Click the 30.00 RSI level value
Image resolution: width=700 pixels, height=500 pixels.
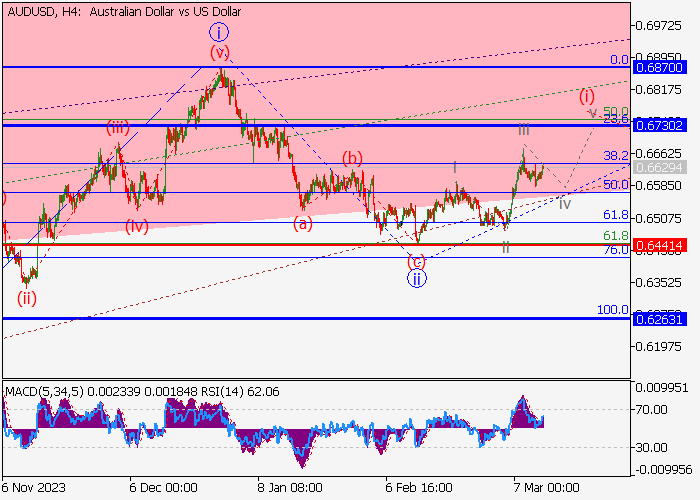651,447
